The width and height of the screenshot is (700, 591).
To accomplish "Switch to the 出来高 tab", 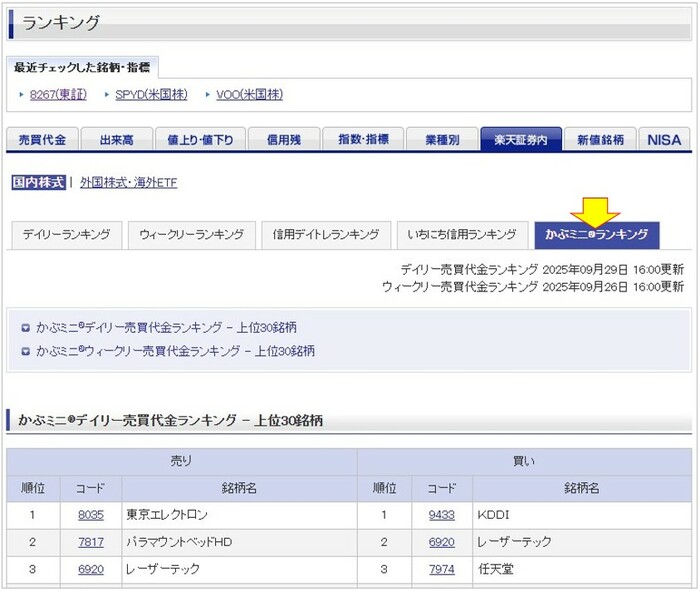I will click(x=117, y=140).
